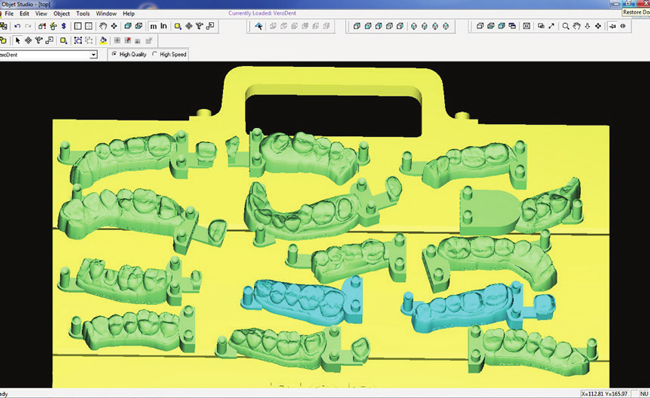Click the Restore Down window button
The height and width of the screenshot is (398, 650).
[x=628, y=3]
